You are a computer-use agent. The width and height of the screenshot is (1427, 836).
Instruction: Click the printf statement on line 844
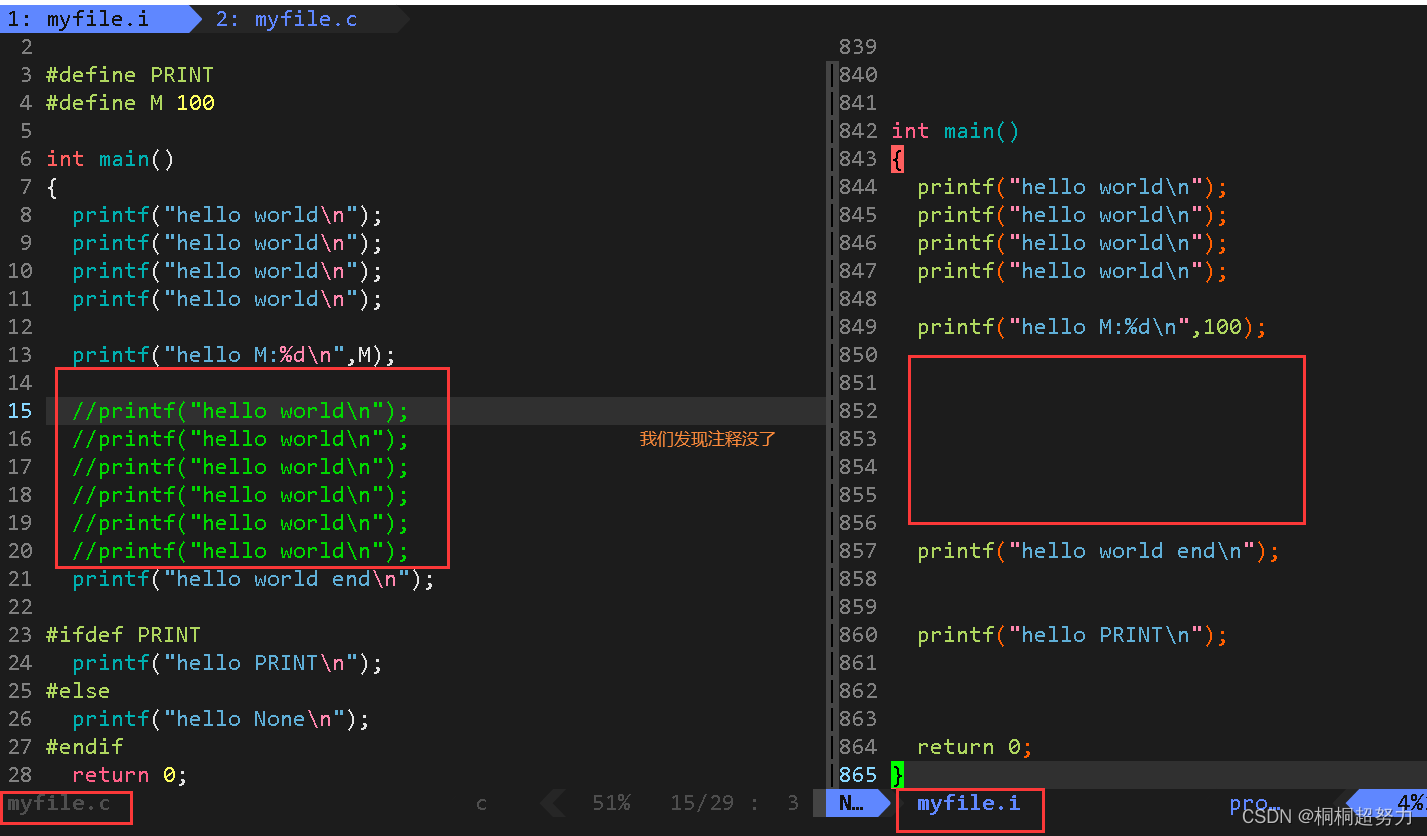[1072, 187]
